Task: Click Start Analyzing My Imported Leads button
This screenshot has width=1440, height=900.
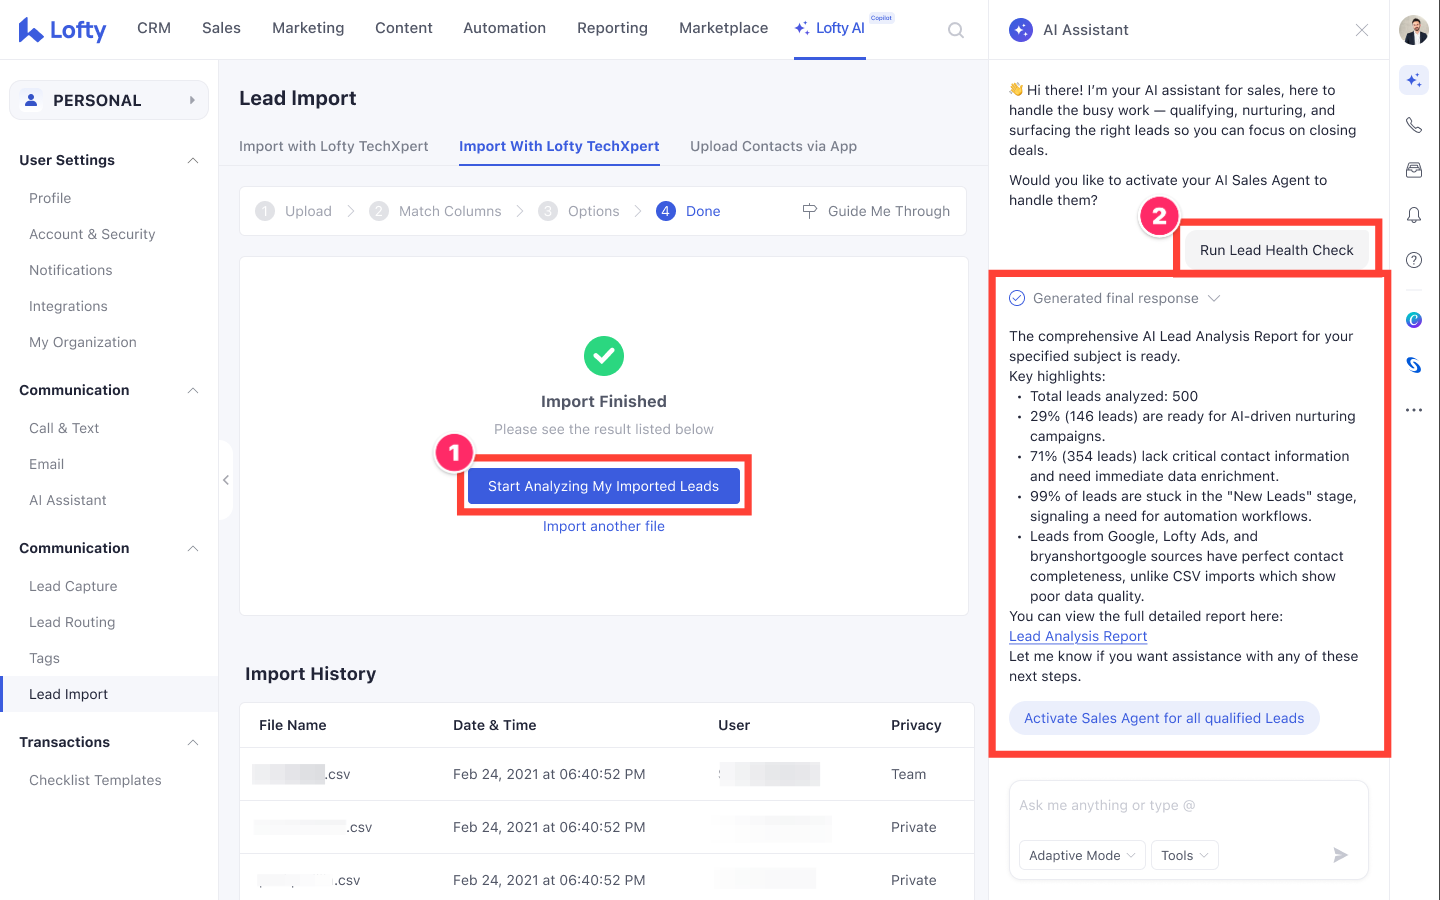Action: (x=603, y=486)
